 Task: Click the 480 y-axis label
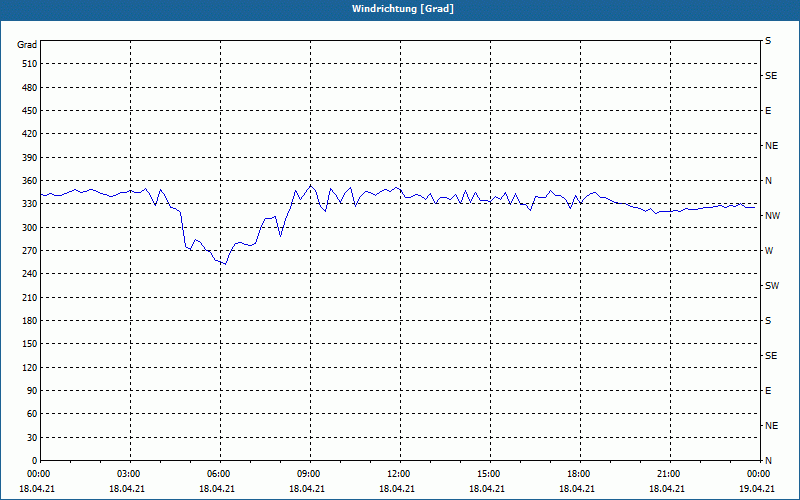(x=29, y=87)
